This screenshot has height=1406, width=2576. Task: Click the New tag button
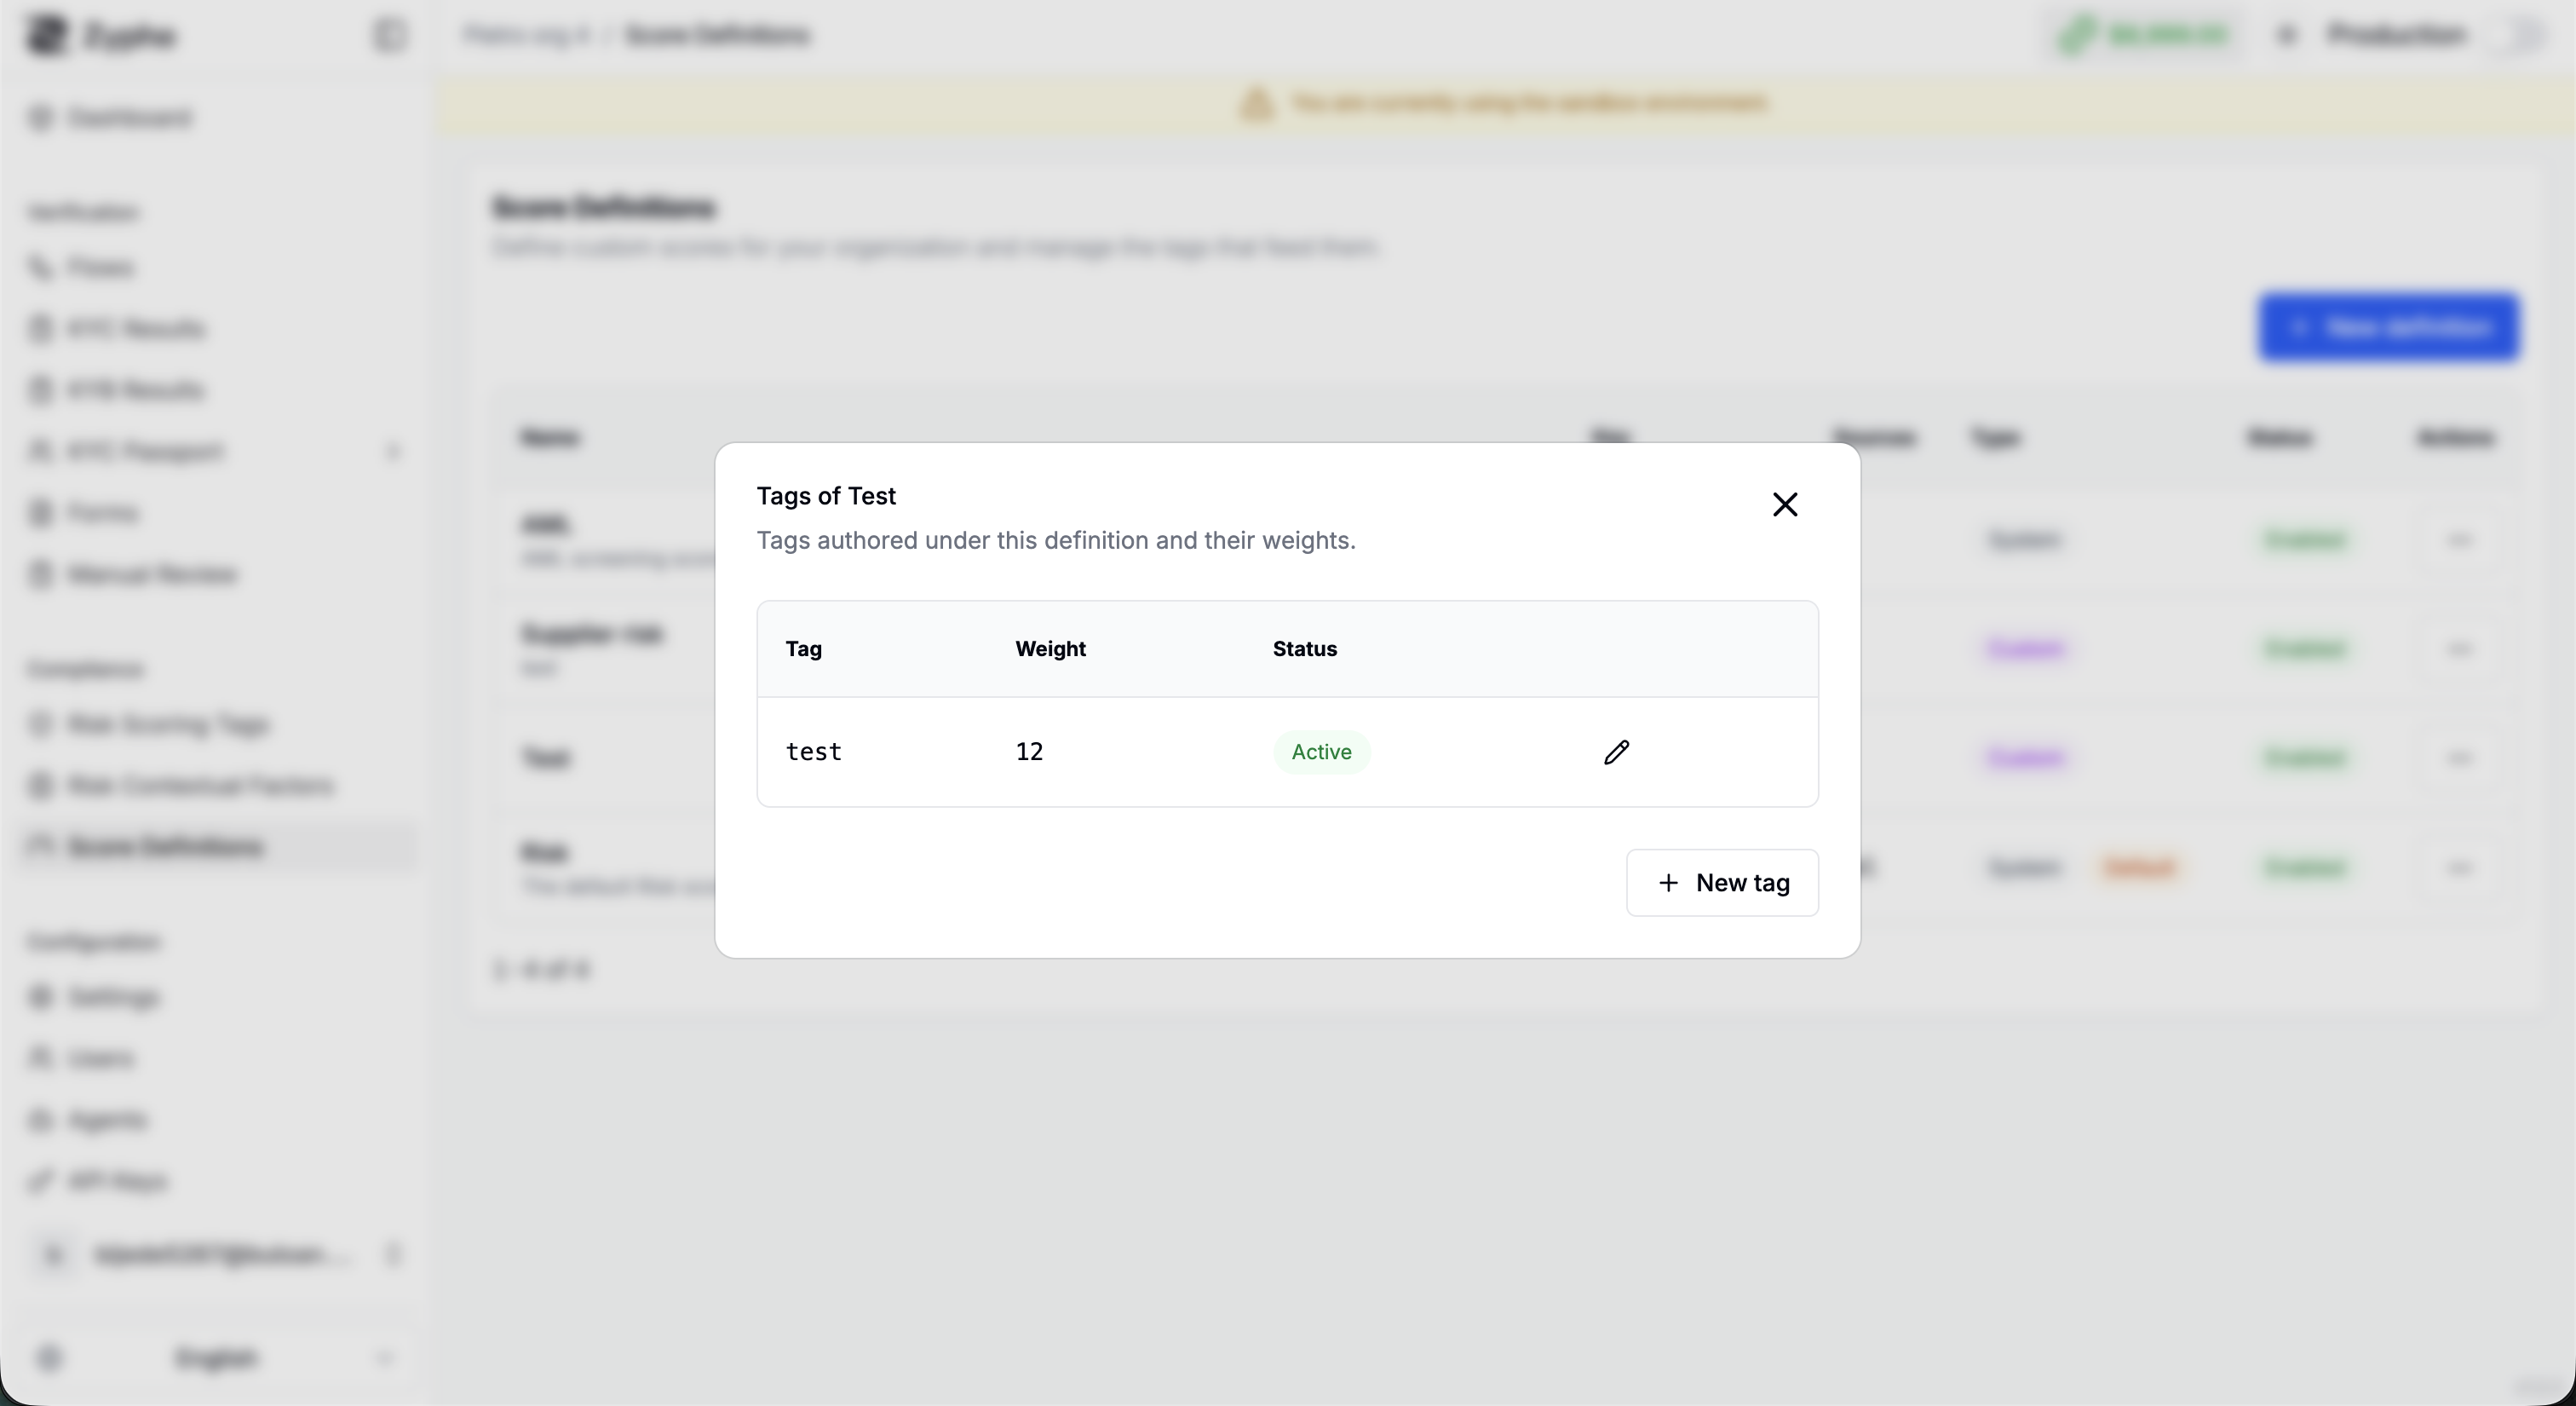(1722, 883)
